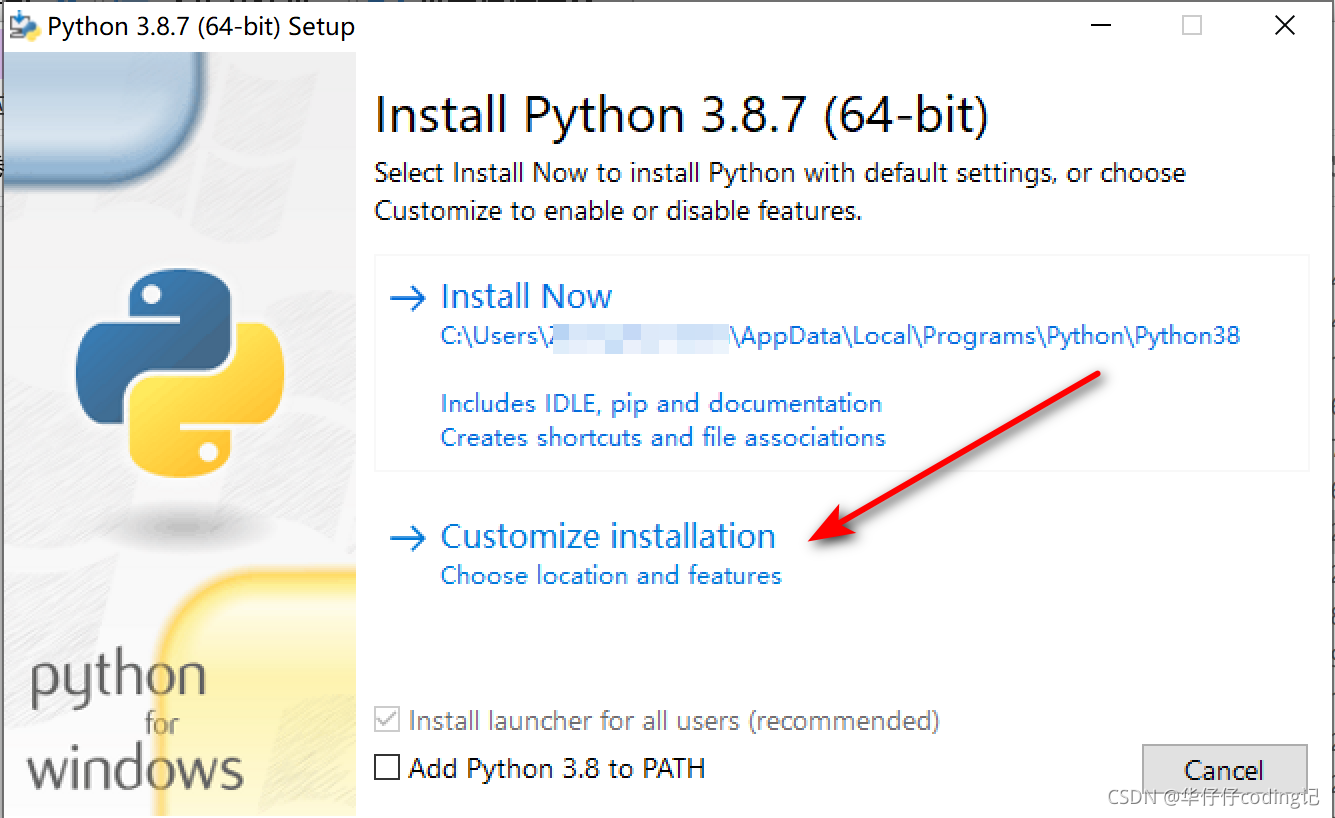The image size is (1335, 818).
Task: Click 'Includes IDLE, pip and documentation' text
Action: [661, 403]
